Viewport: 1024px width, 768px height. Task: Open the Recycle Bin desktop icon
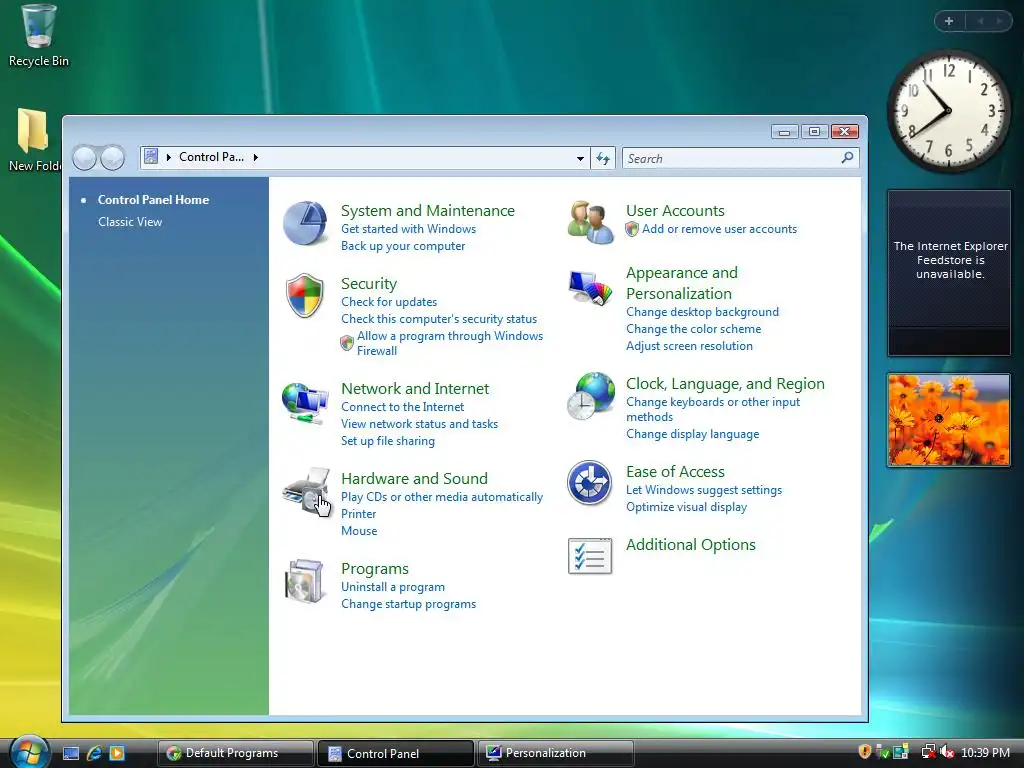38,35
